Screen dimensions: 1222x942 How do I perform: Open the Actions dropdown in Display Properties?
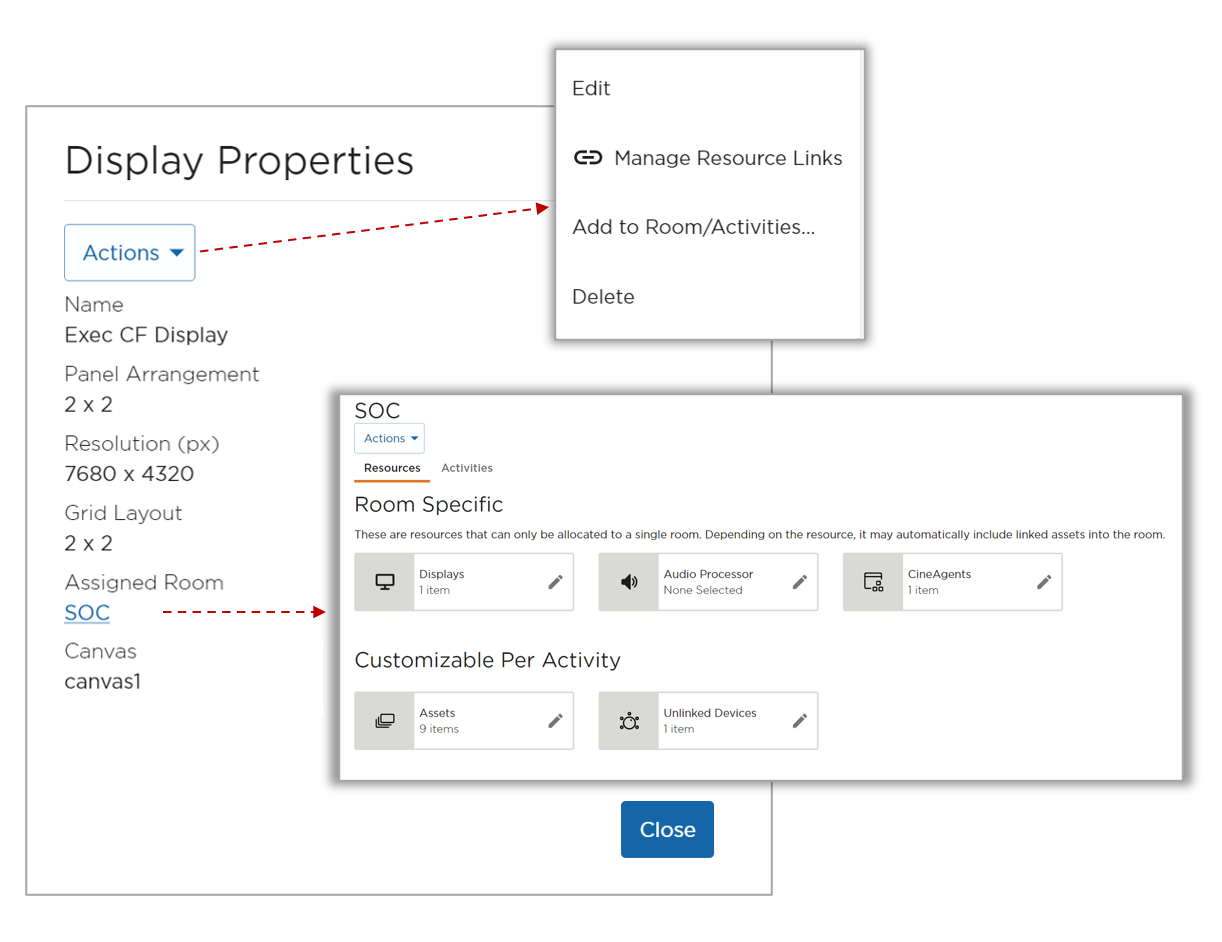pyautogui.click(x=129, y=252)
